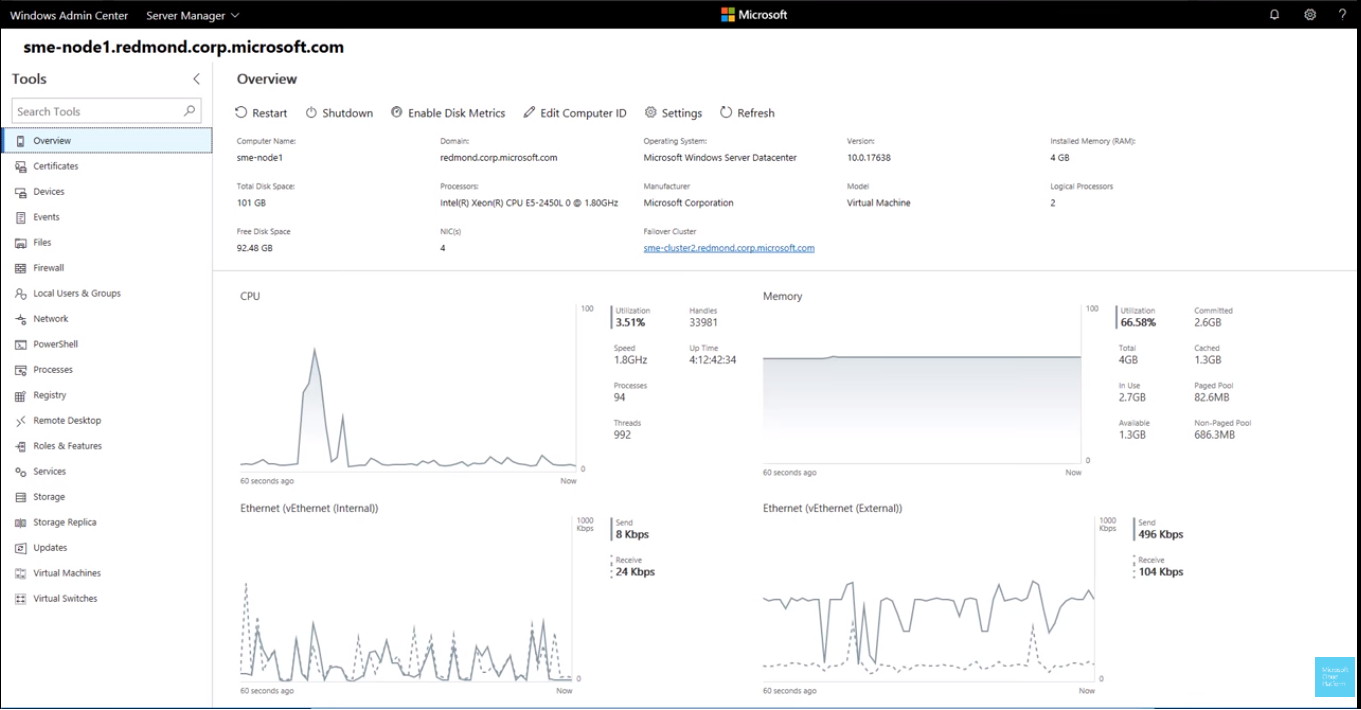1361x710 pixels.
Task: Click the processor value Intel(R) Xeon(R) CPU
Action: coord(529,203)
